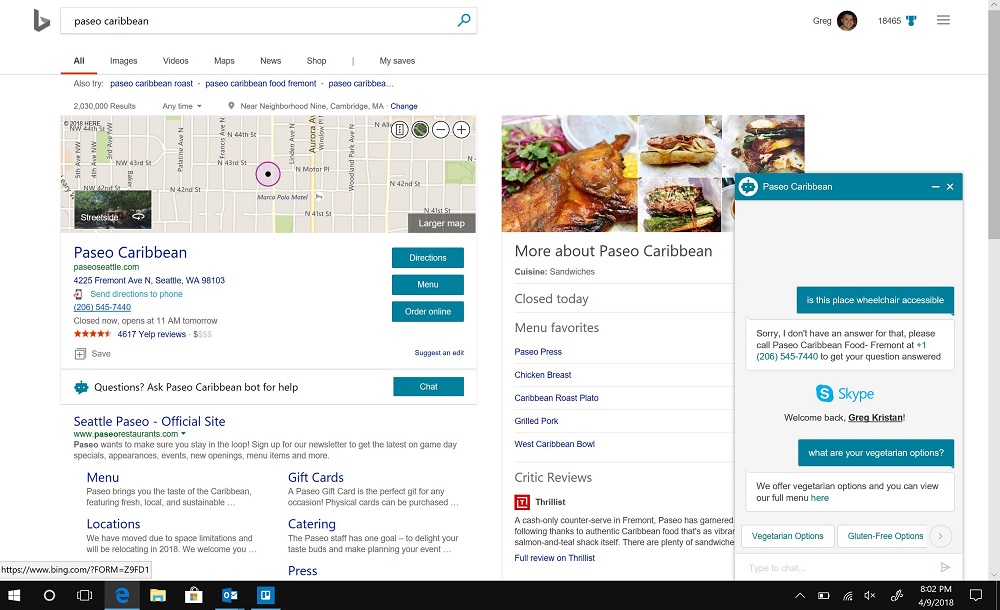Minimize the Paseo Caribbean chat panel
This screenshot has height=610, width=1000.
(x=936, y=187)
